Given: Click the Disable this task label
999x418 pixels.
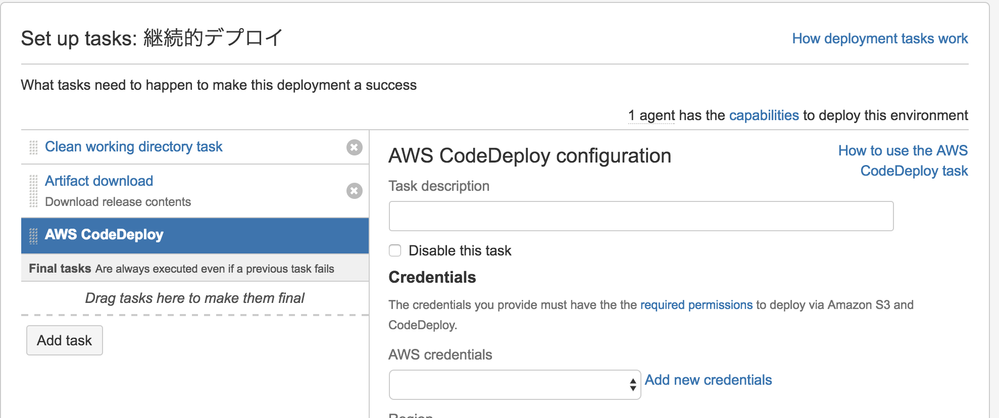Looking at the screenshot, I should point(459,251).
